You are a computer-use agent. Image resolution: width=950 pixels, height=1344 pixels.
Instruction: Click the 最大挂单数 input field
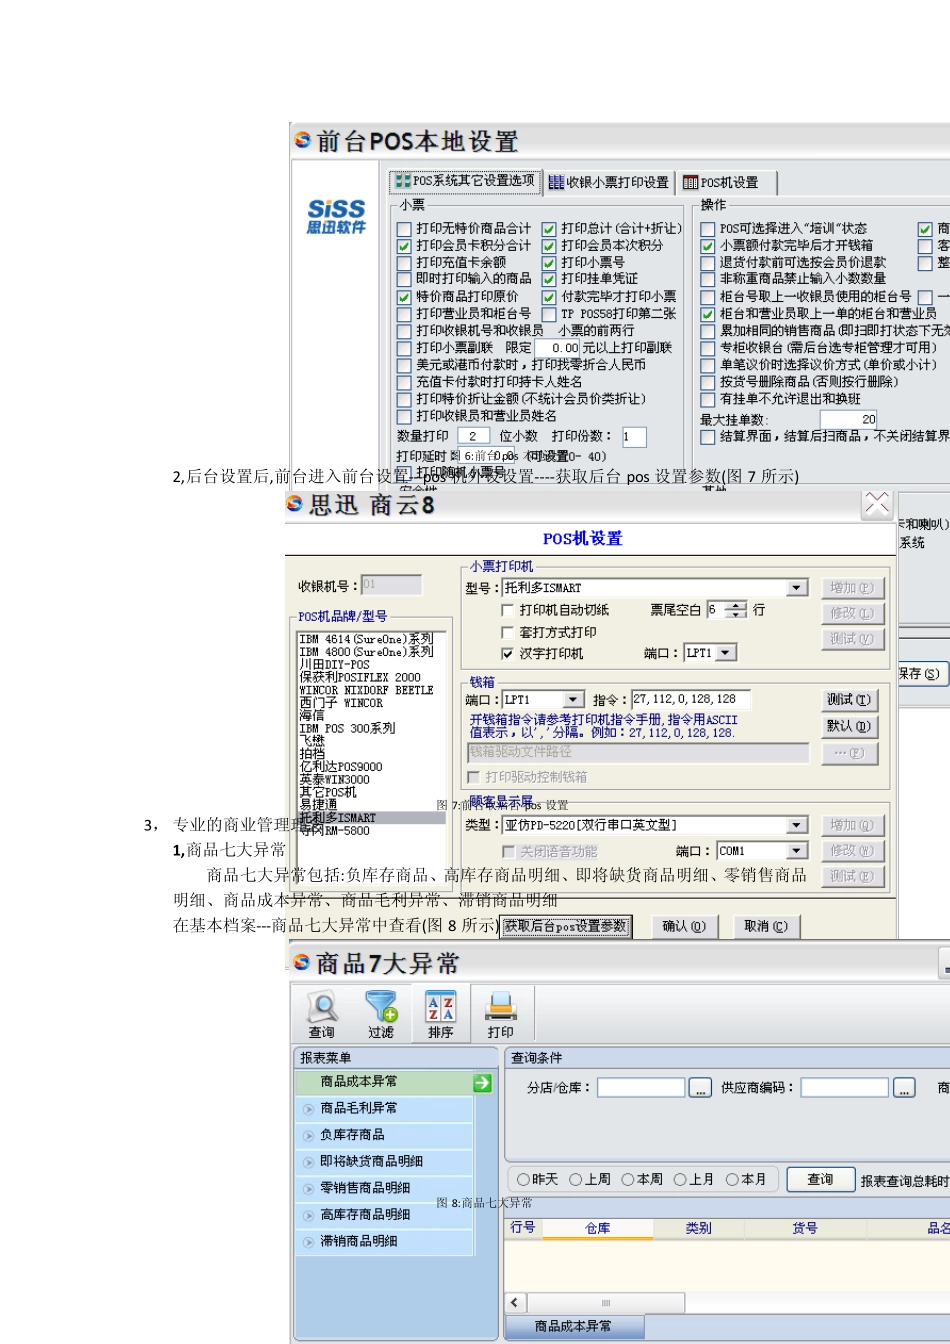849,420
